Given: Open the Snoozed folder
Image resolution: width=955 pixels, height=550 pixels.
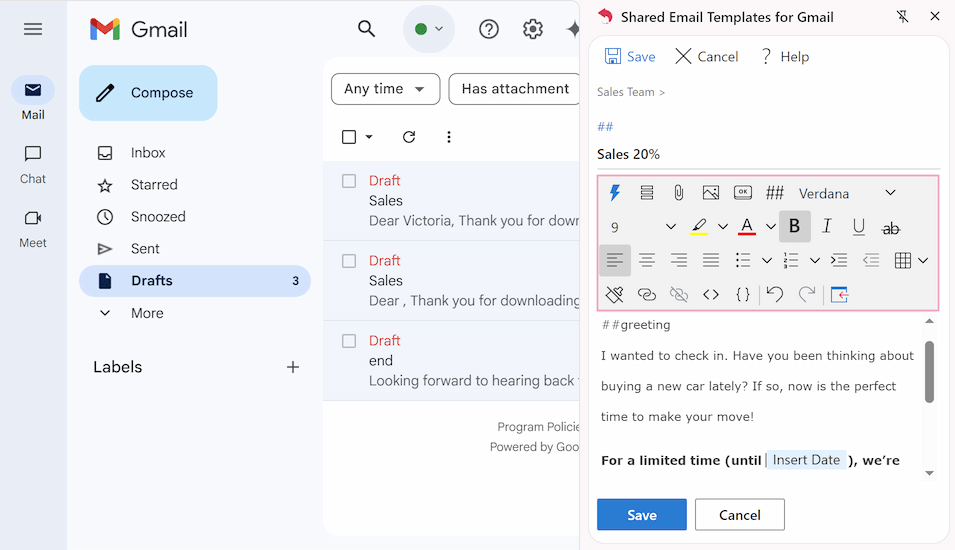Looking at the screenshot, I should coord(158,217).
